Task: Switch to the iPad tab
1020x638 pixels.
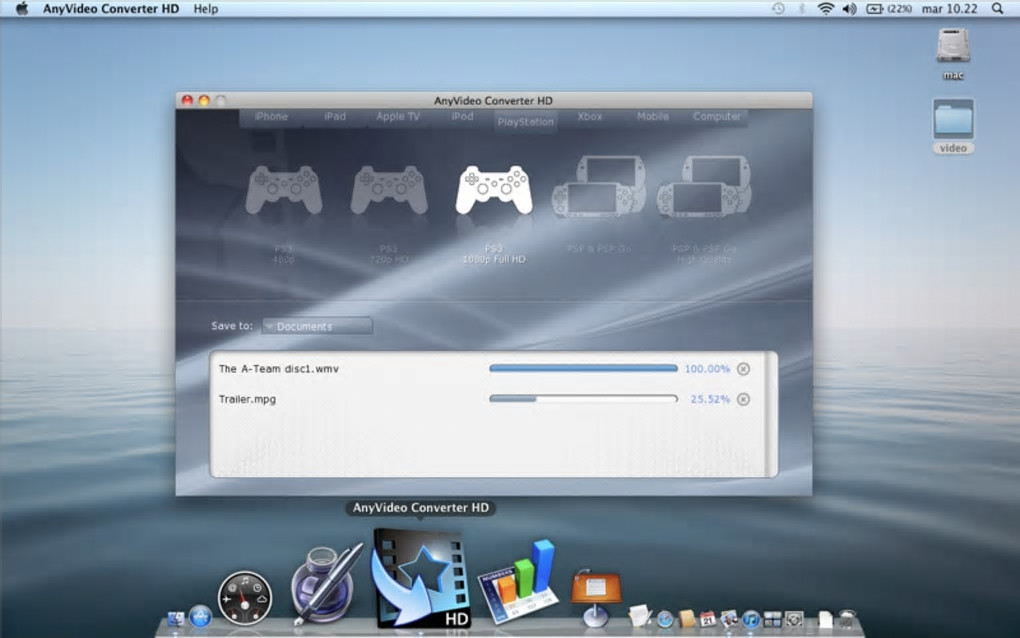Action: click(x=335, y=116)
